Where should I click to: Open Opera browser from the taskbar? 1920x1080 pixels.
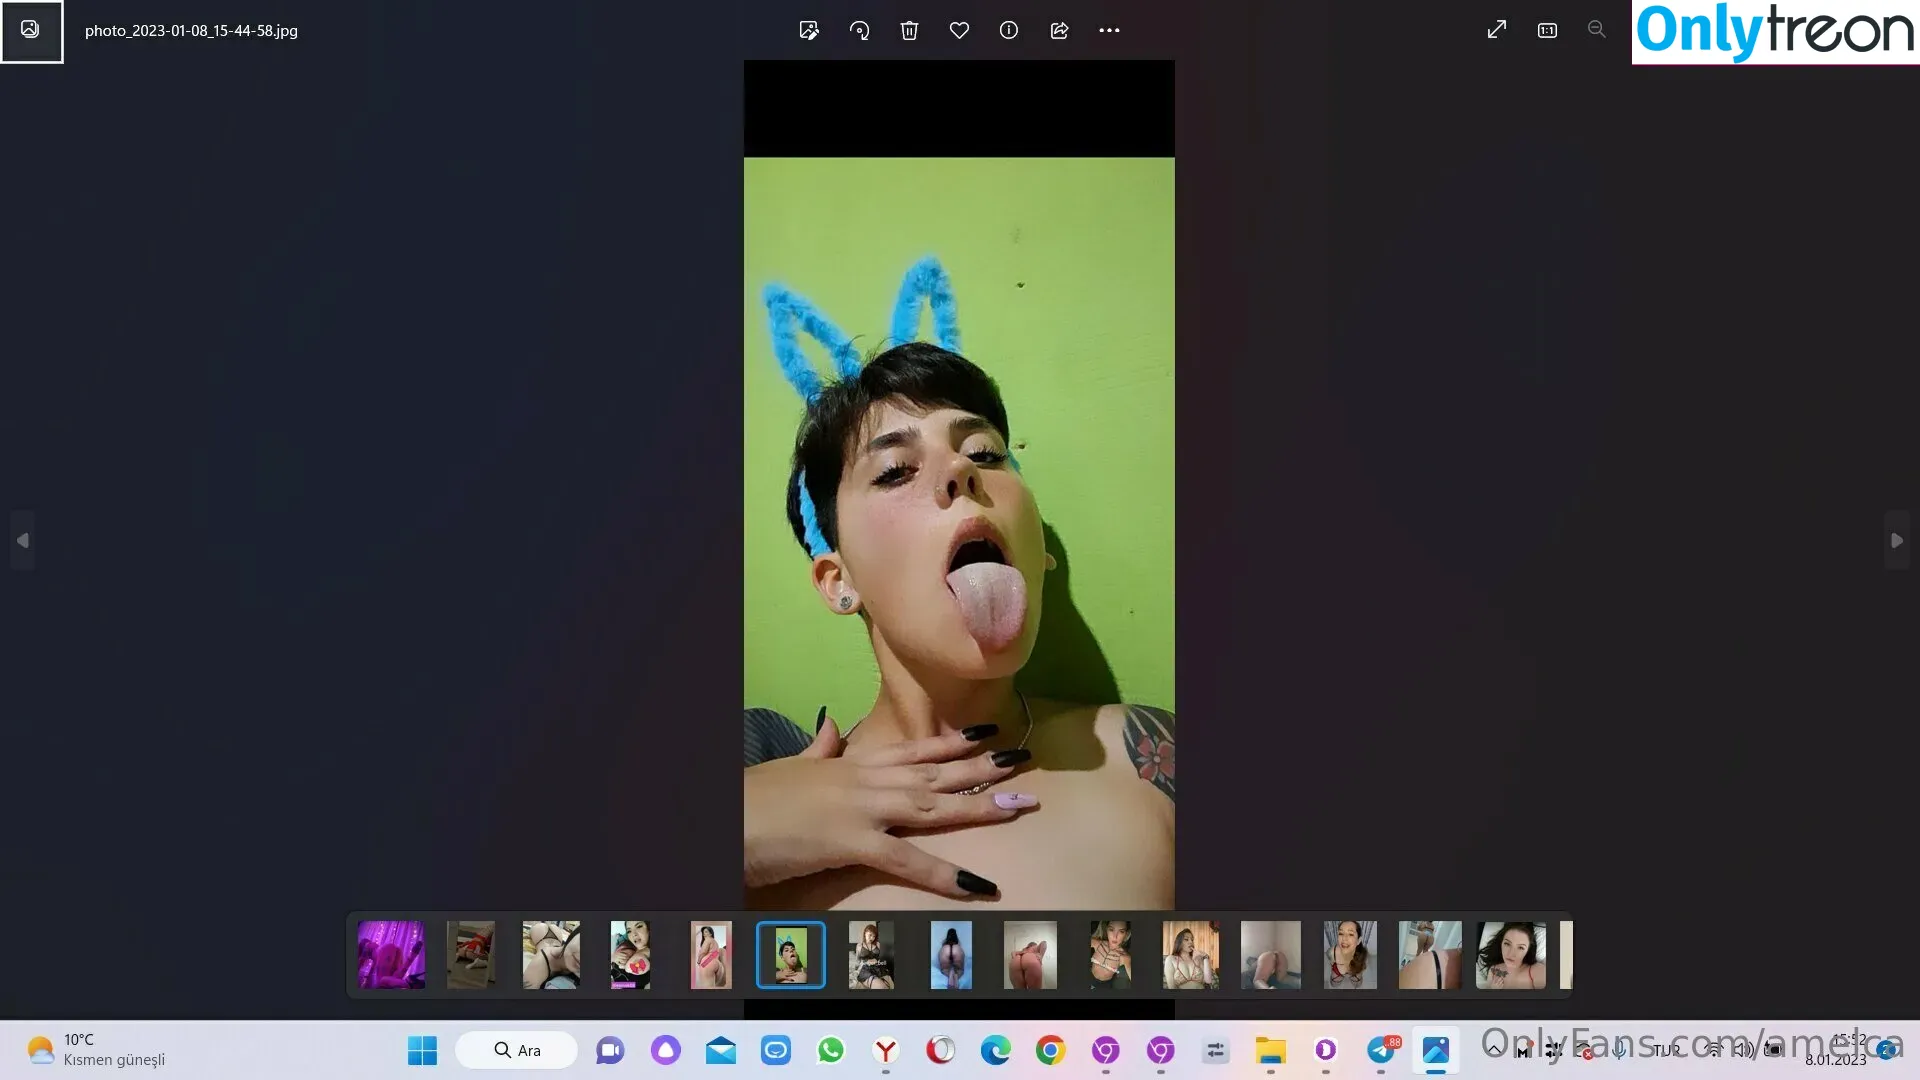point(940,1050)
